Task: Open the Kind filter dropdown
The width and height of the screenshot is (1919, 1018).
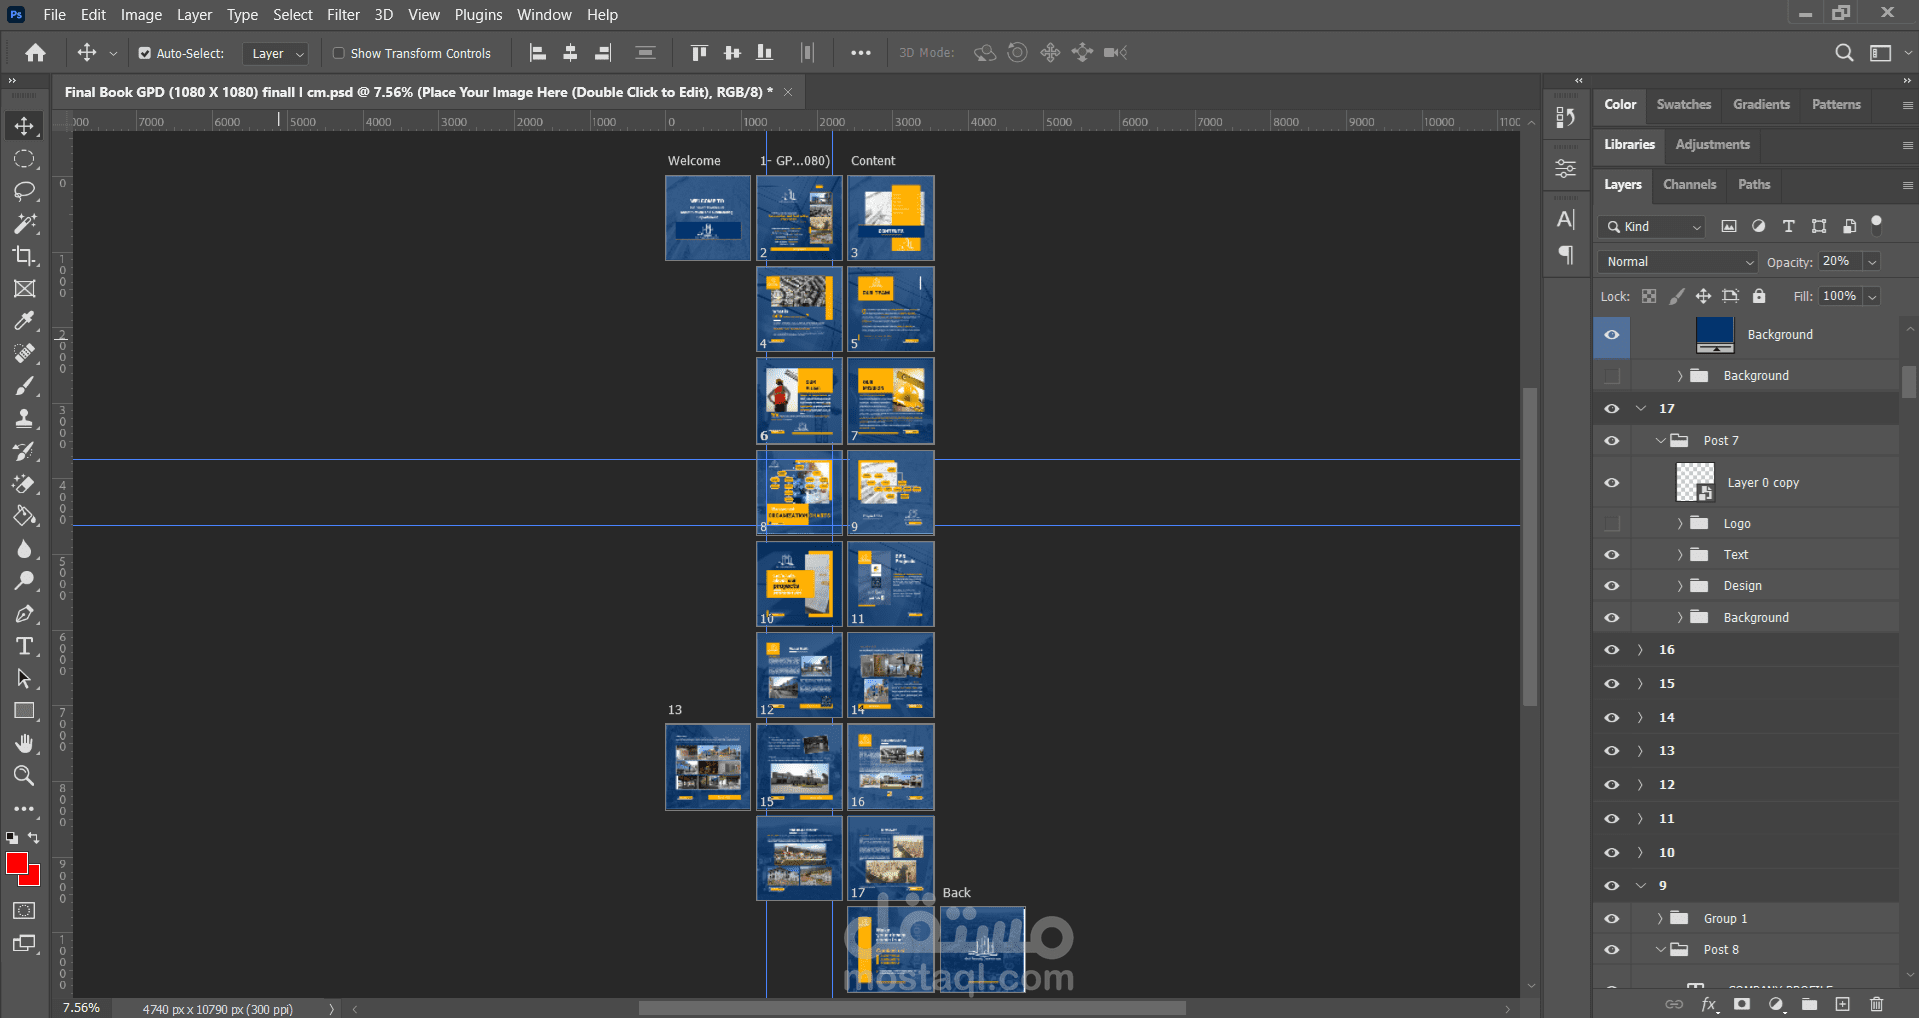Action: pyautogui.click(x=1651, y=227)
